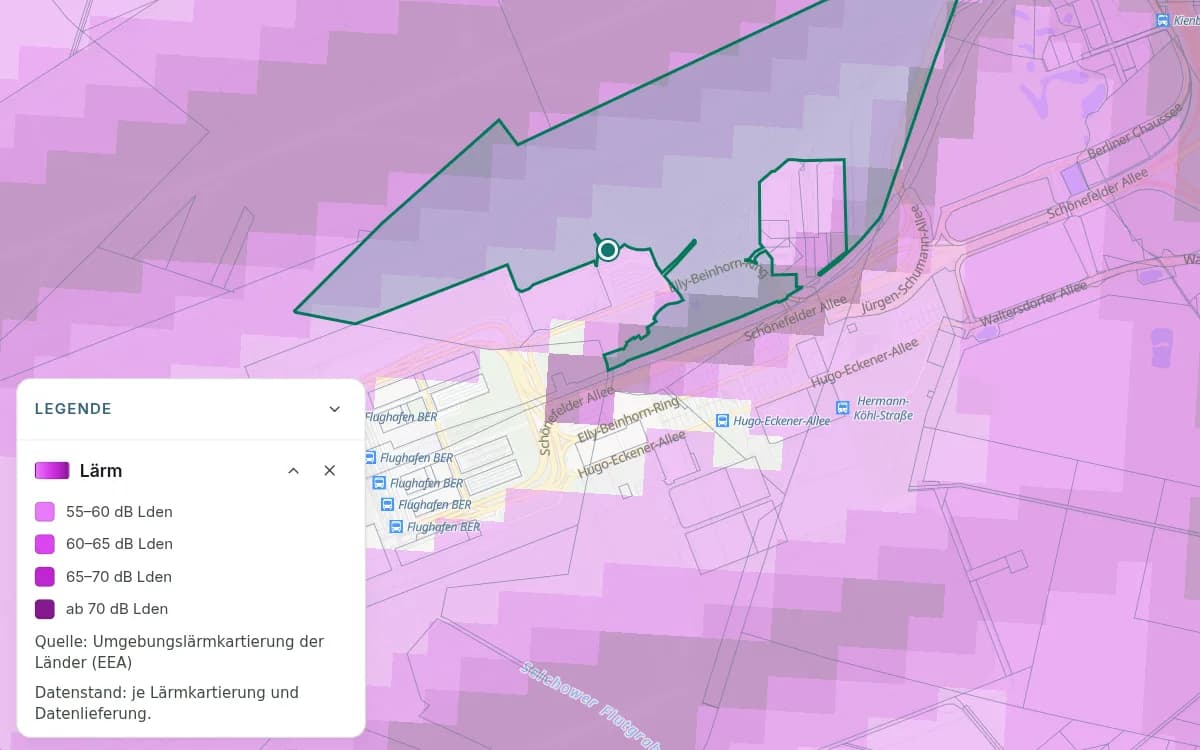
Task: Remove the Lärm layer with the X
Action: point(329,471)
